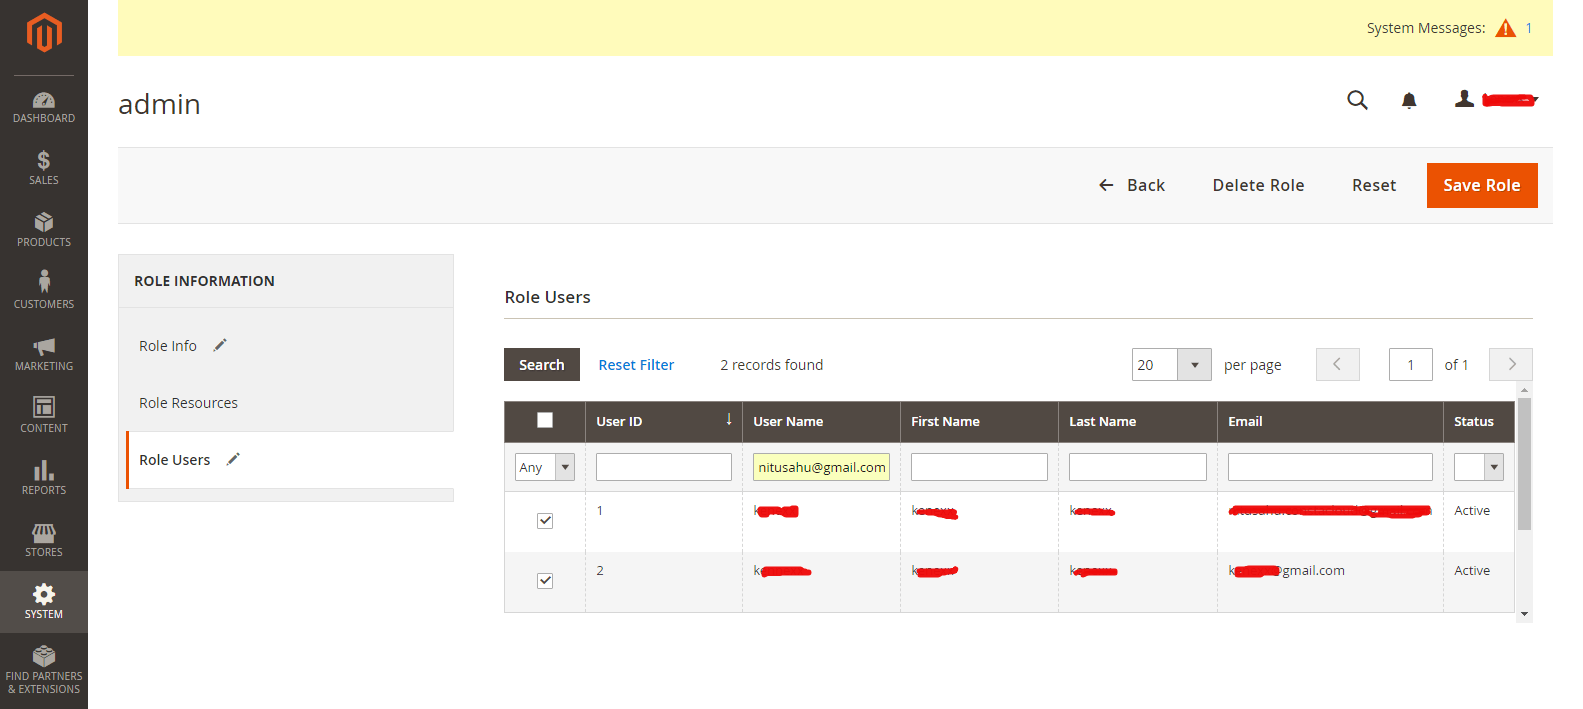
Task: Open Find Partners & Extensions
Action: click(44, 670)
